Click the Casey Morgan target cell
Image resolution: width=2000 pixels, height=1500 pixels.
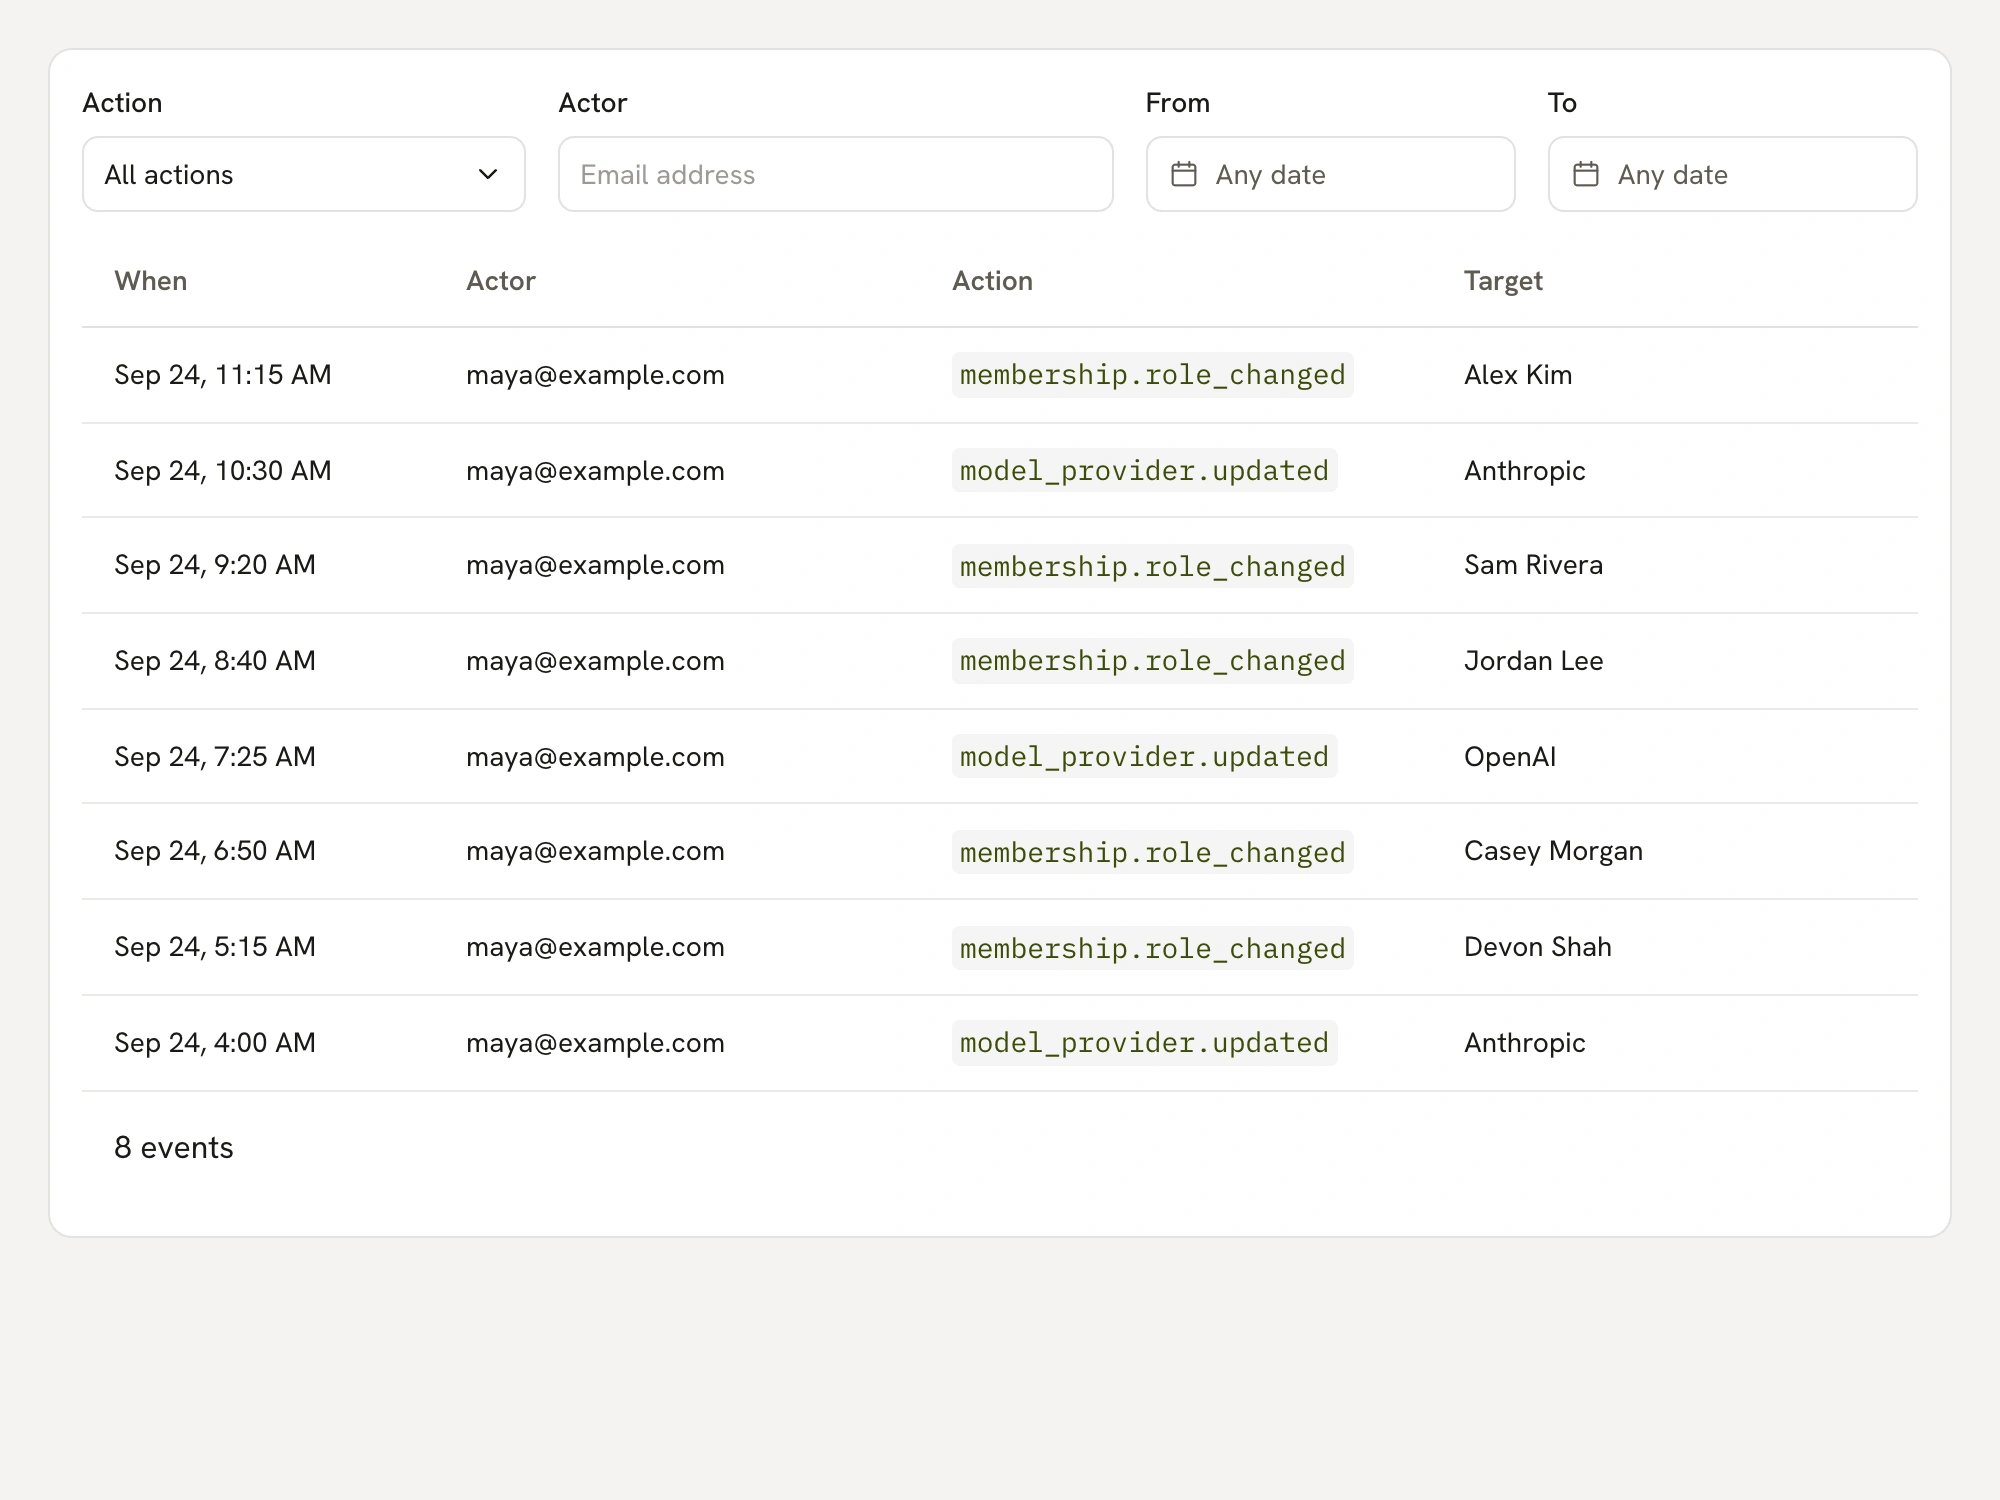[1553, 851]
